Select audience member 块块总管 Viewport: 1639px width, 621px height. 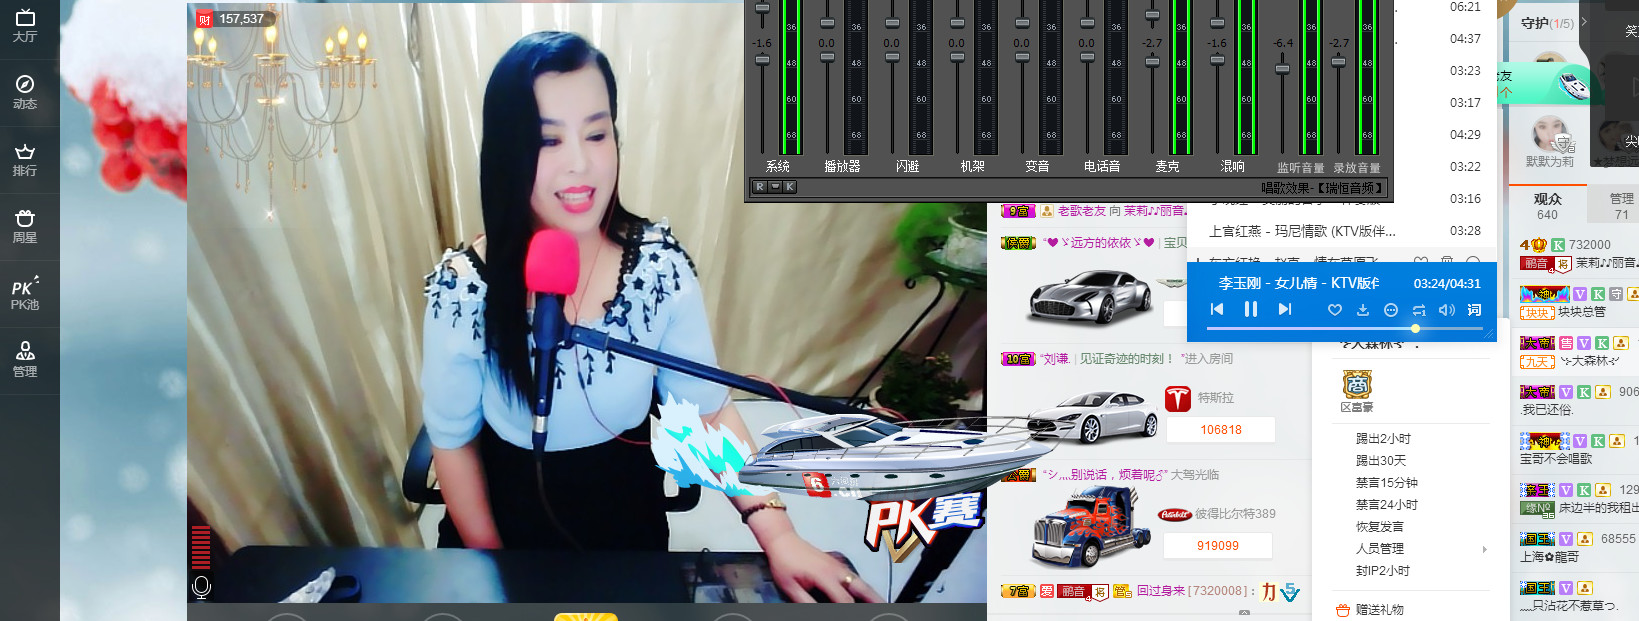tap(1582, 312)
